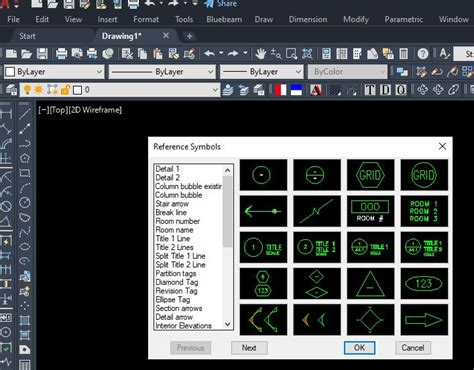Viewport: 474px width, 370px height.
Task: Click the Share button at top
Action: tap(221, 4)
